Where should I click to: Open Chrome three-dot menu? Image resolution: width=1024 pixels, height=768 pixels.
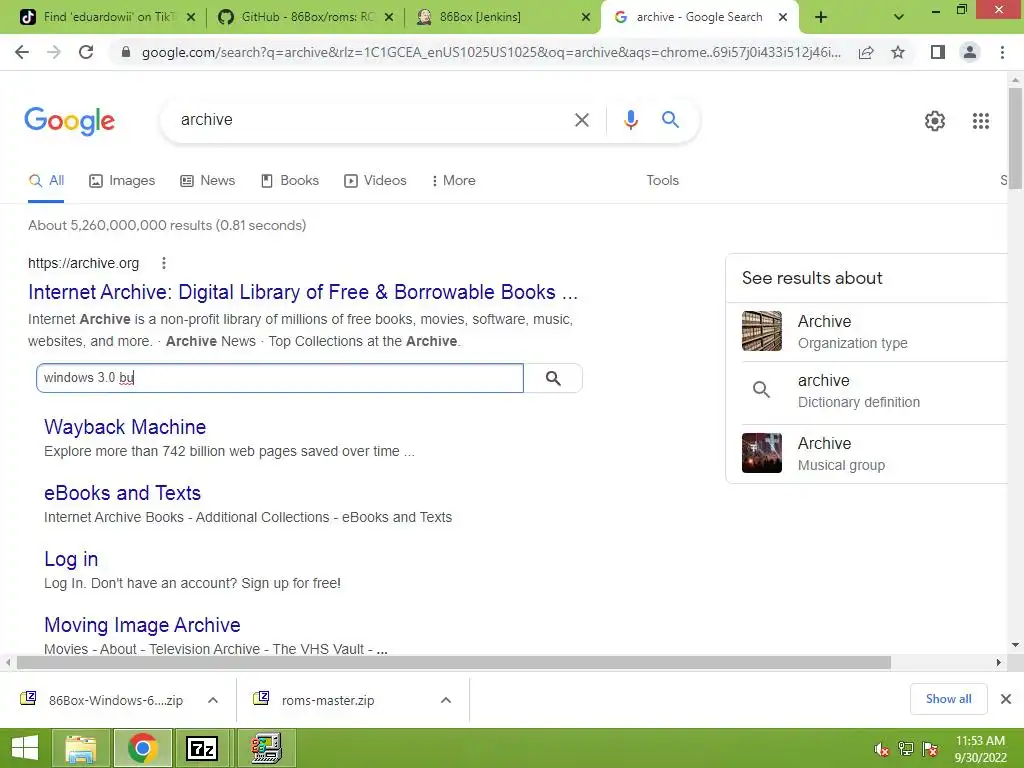1002,52
